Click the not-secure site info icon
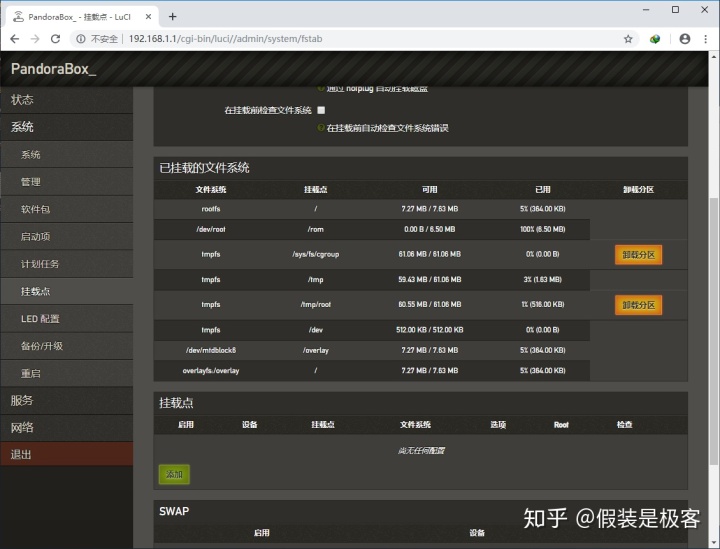The width and height of the screenshot is (720, 549). pos(81,39)
